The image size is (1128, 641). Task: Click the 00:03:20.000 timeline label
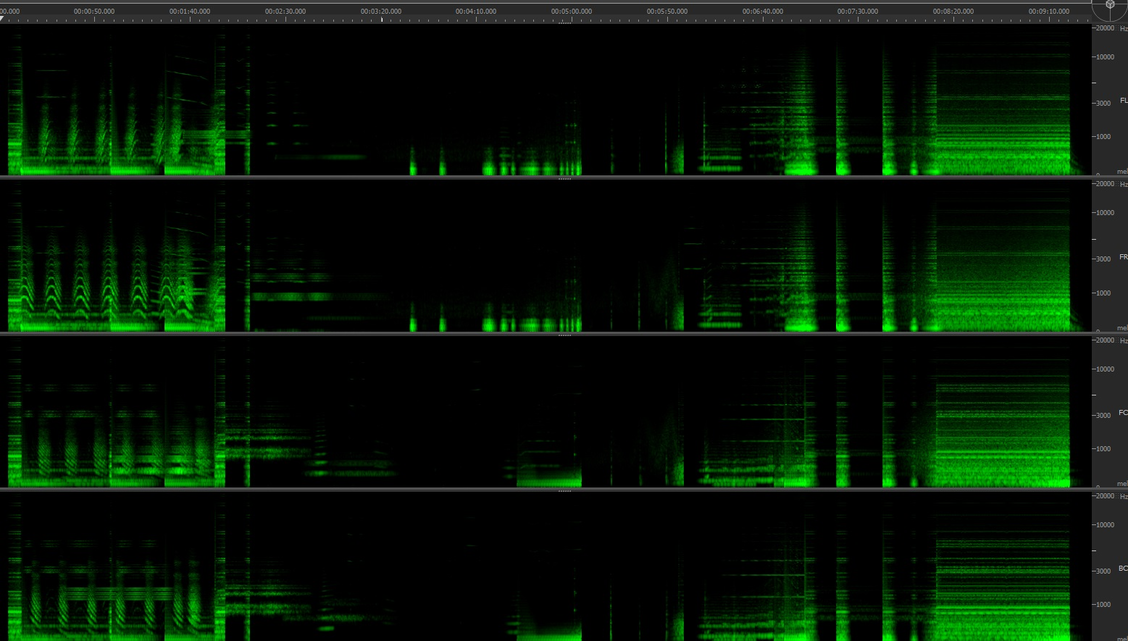pyautogui.click(x=381, y=12)
